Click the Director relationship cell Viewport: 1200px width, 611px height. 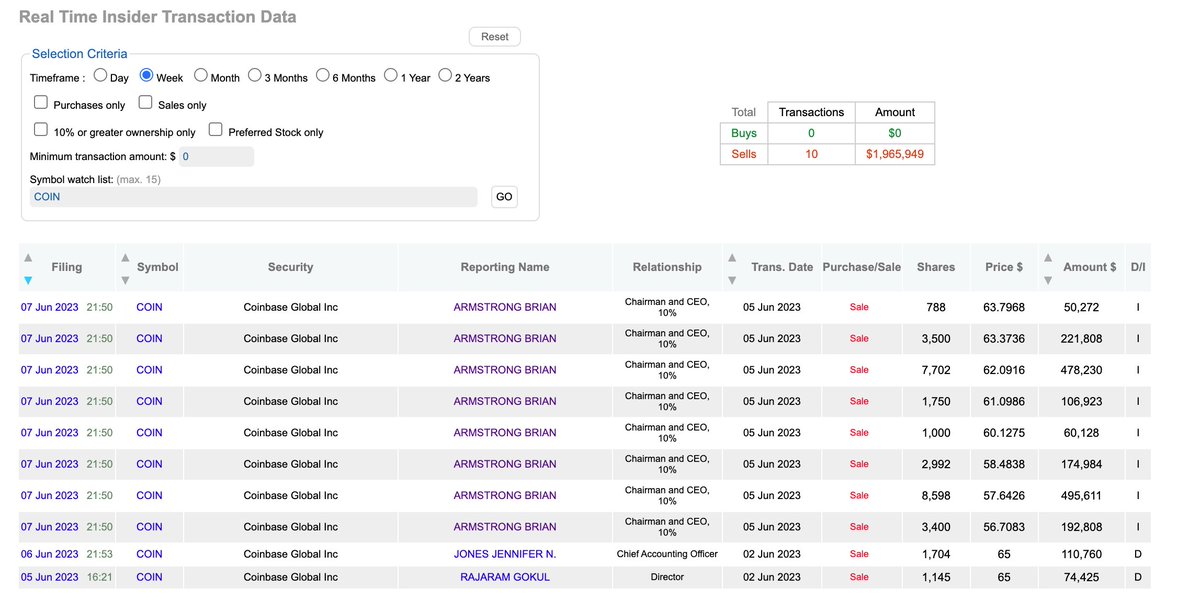pos(667,577)
